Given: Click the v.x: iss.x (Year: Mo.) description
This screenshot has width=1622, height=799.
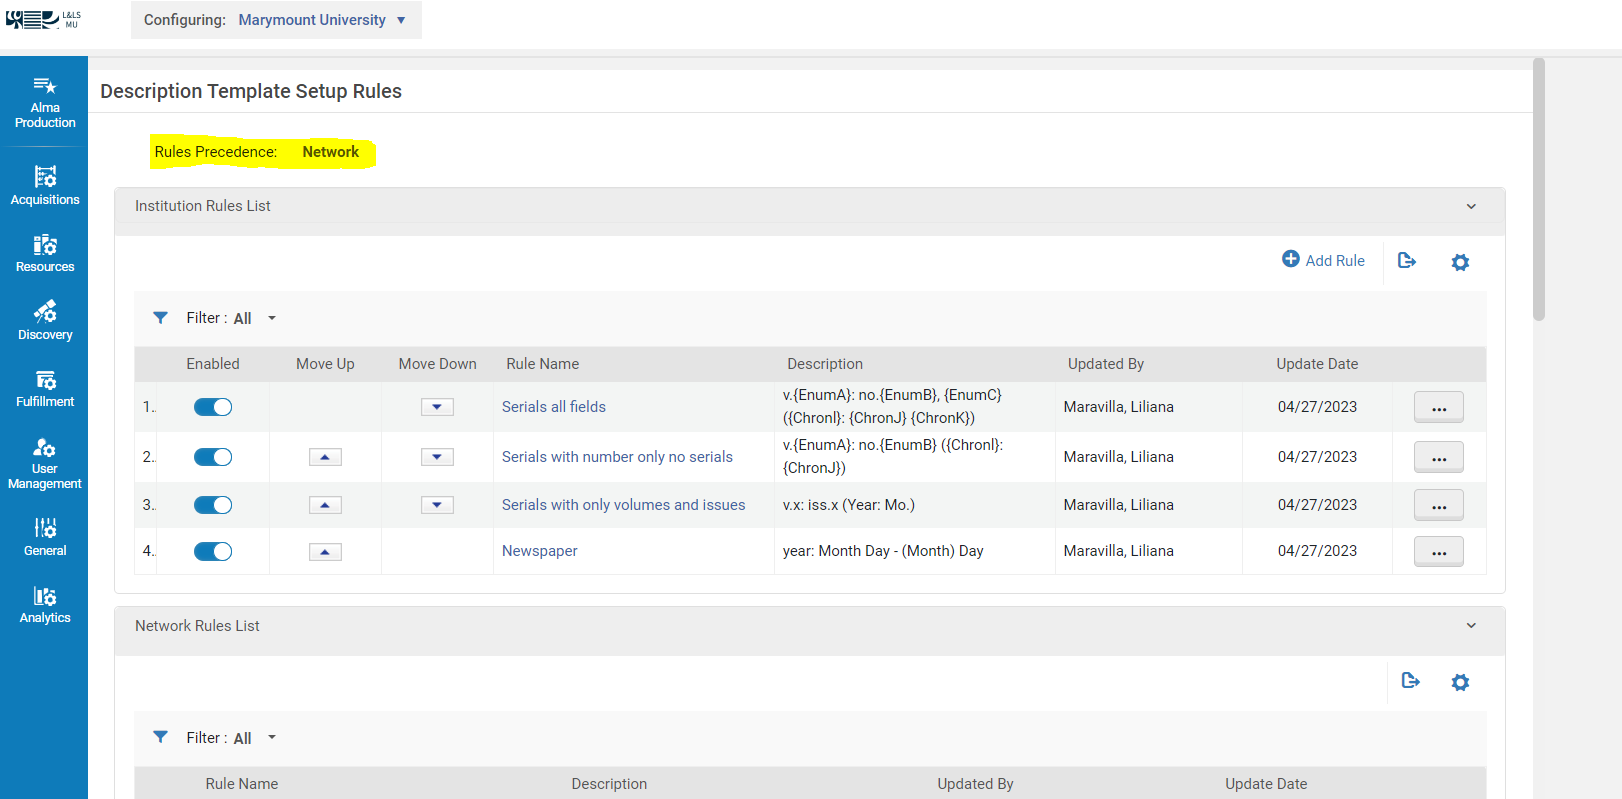Looking at the screenshot, I should pos(848,505).
